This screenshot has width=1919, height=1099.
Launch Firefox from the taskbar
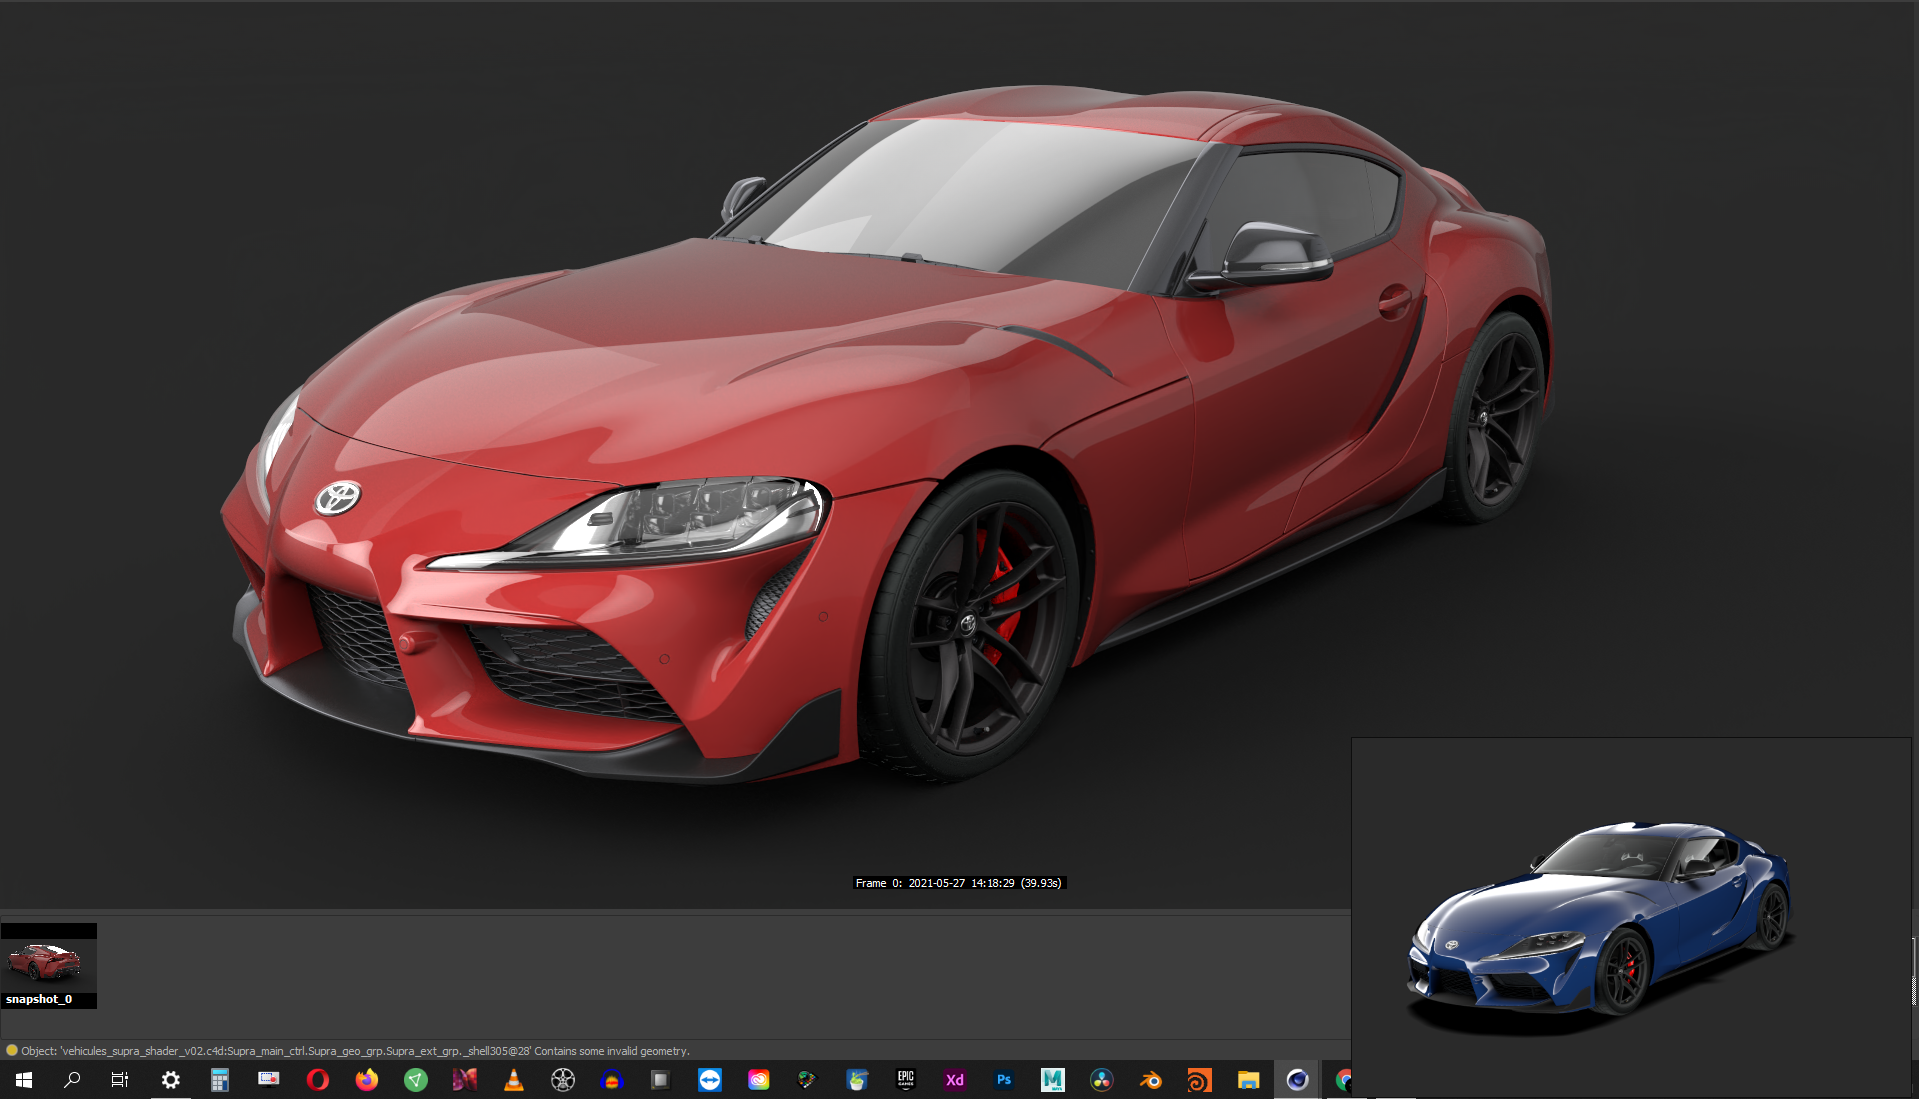tap(367, 1080)
